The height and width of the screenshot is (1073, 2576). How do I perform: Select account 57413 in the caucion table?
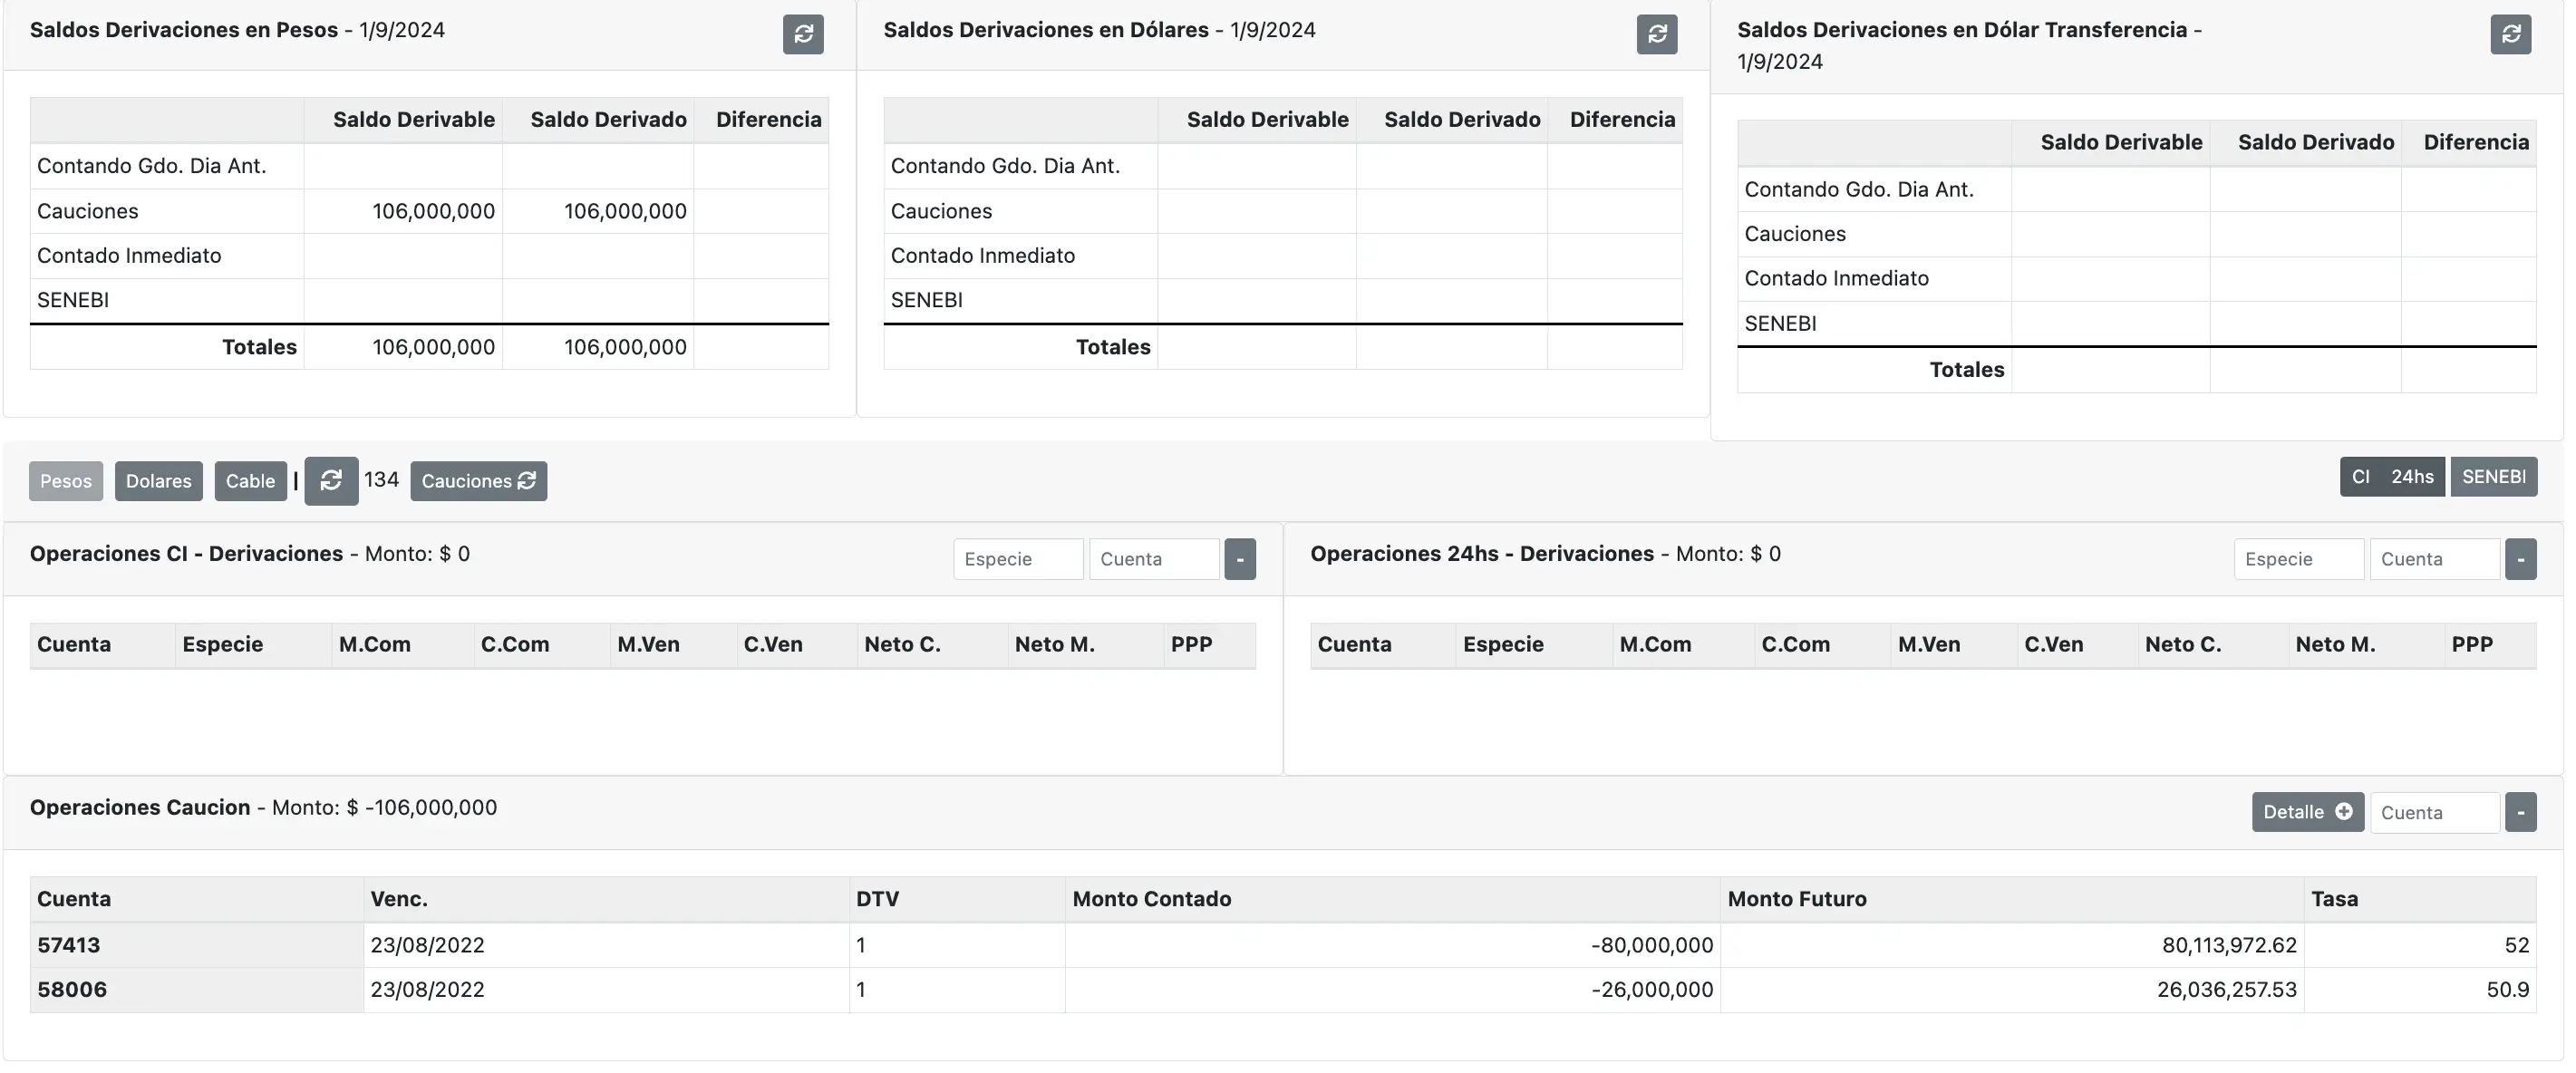click(69, 945)
